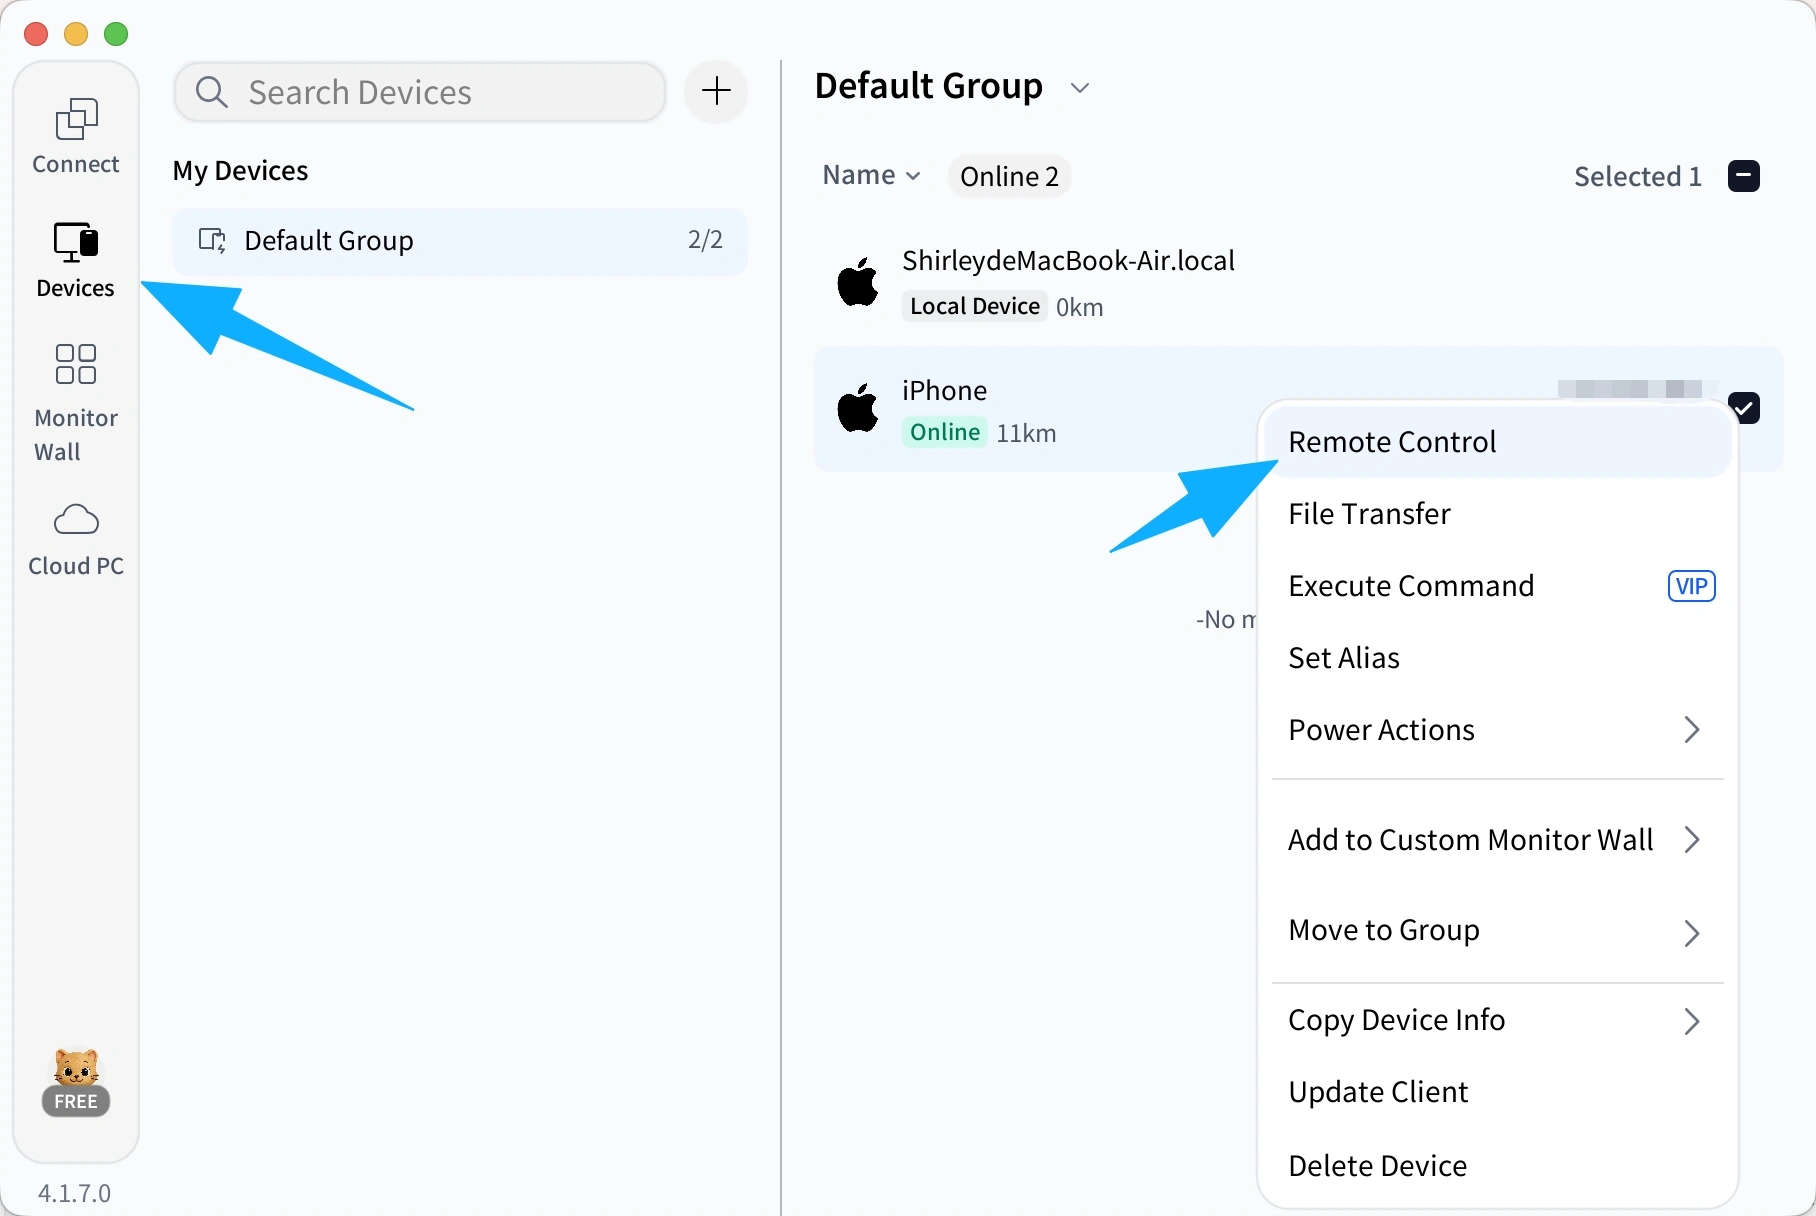The image size is (1816, 1216).
Task: Open the Monitor Wall view
Action: pos(76,403)
